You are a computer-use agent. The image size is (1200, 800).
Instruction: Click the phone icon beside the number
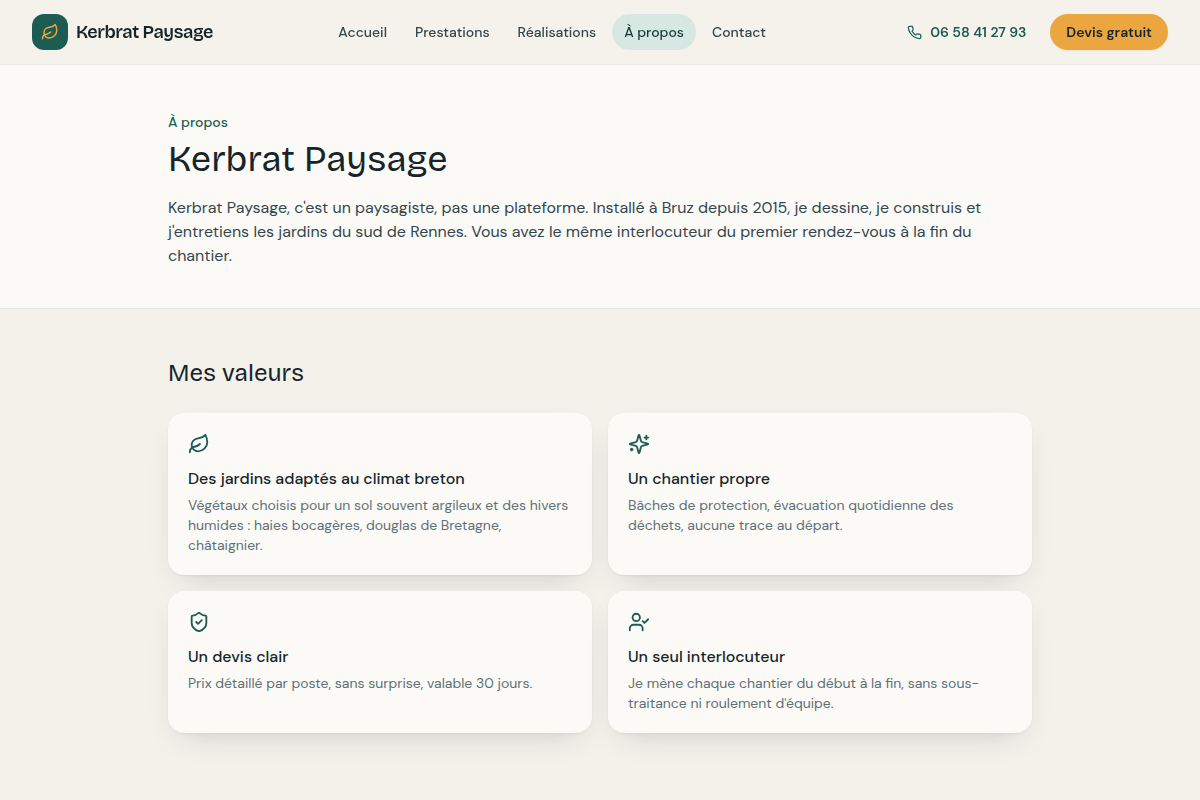point(914,32)
